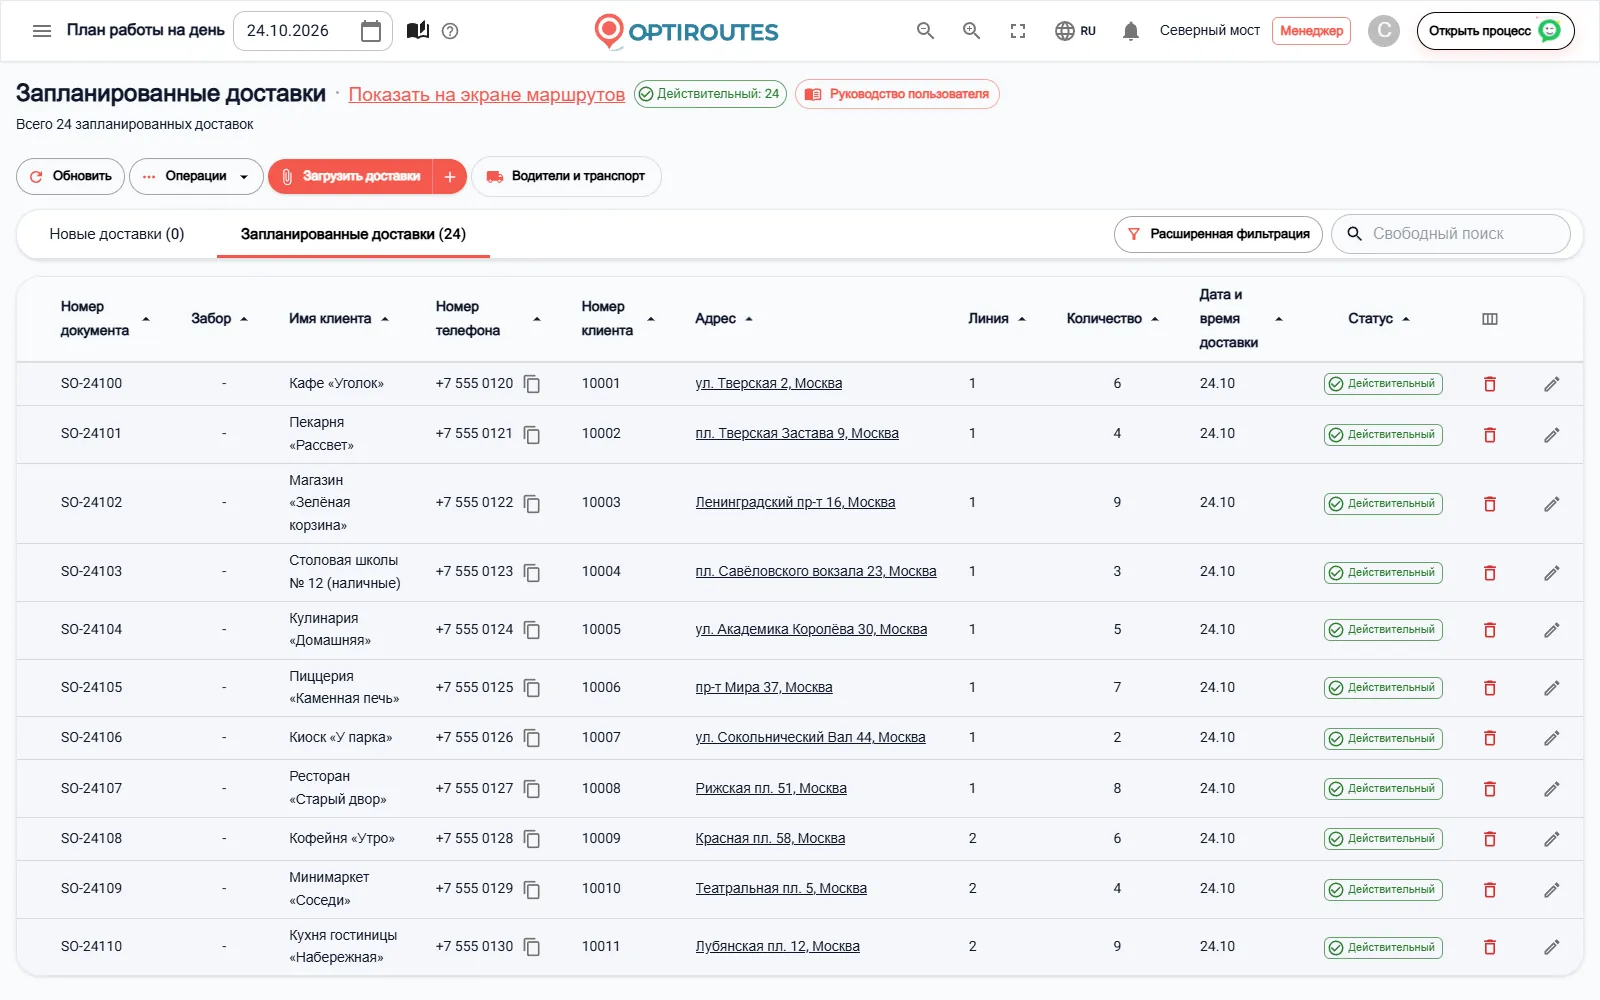1600x1000 pixels.
Task: Sort by Линия column
Action: click(x=996, y=319)
